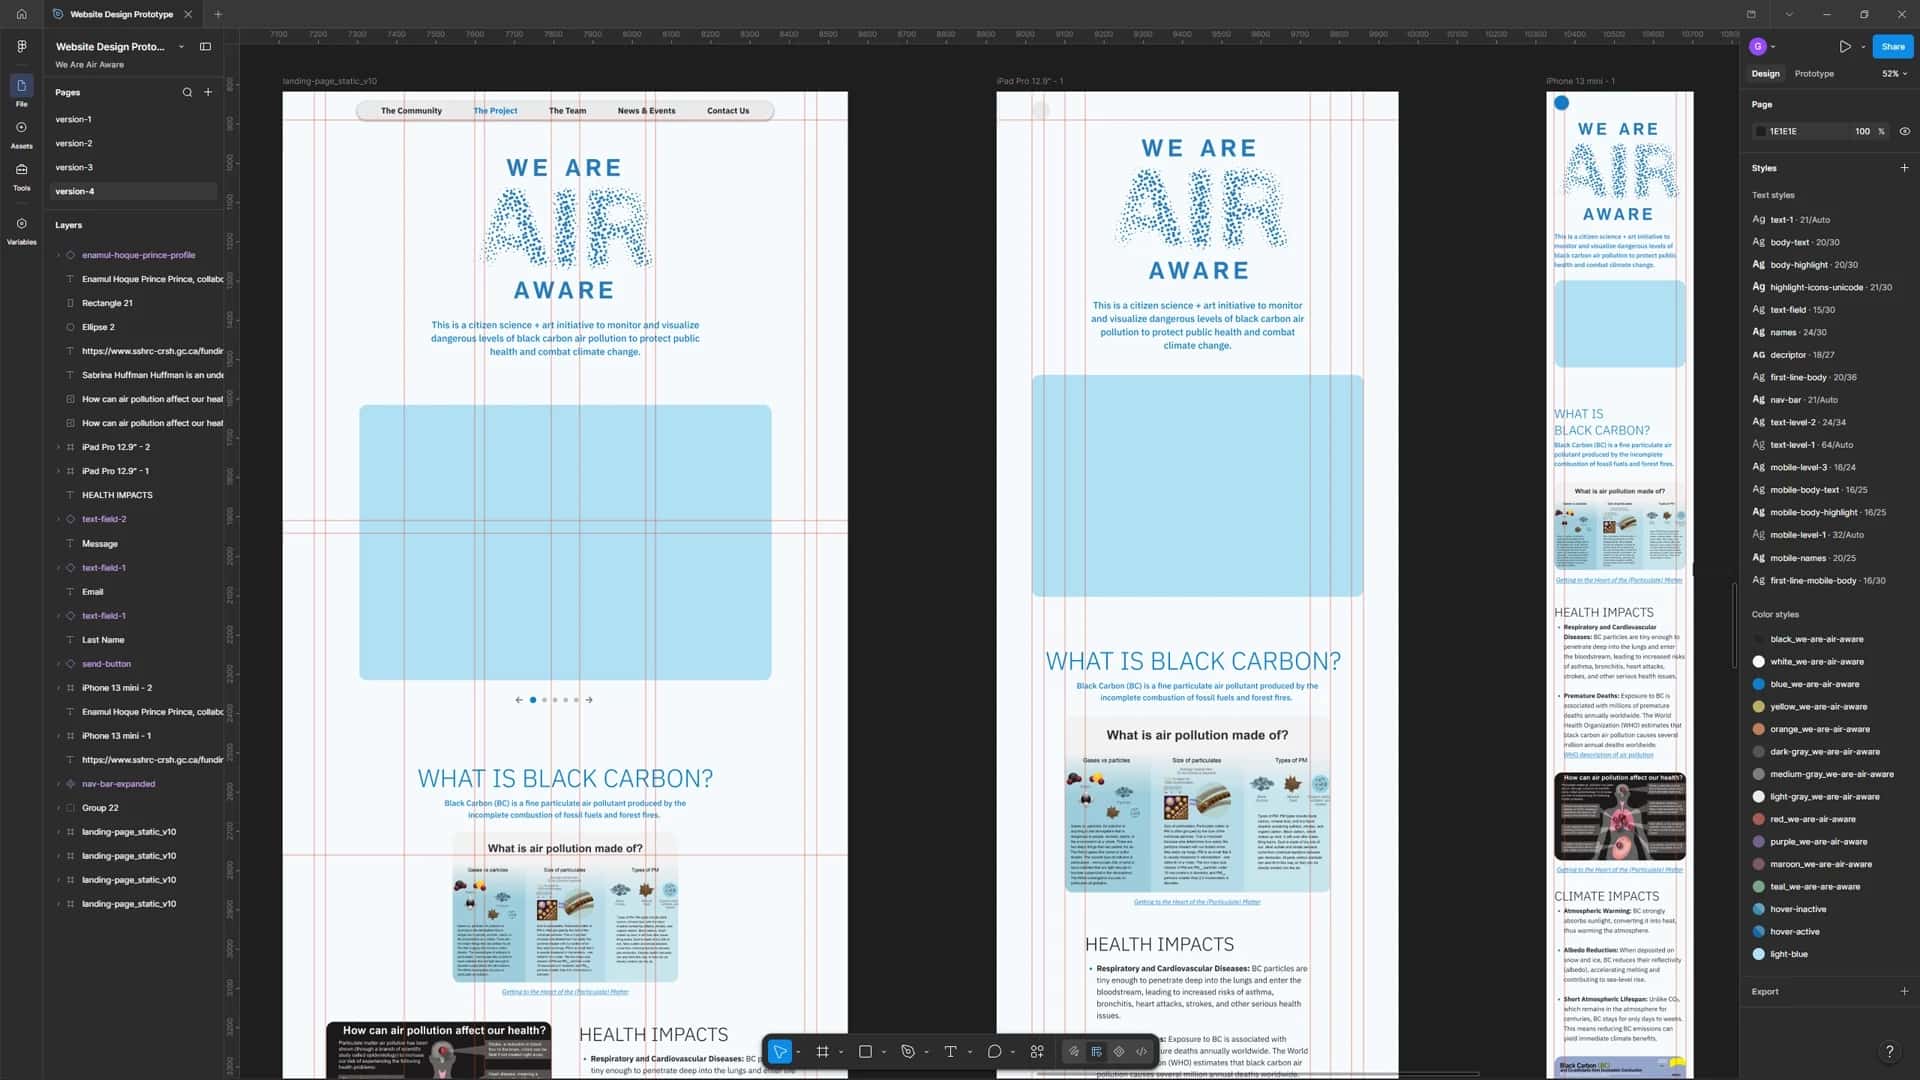Open the Pen tool dropdown arrow
The height and width of the screenshot is (1080, 1920).
(926, 1052)
